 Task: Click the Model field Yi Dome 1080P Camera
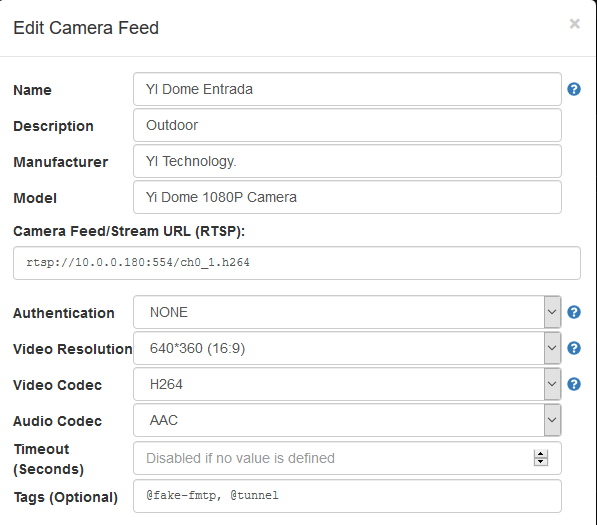(x=347, y=197)
